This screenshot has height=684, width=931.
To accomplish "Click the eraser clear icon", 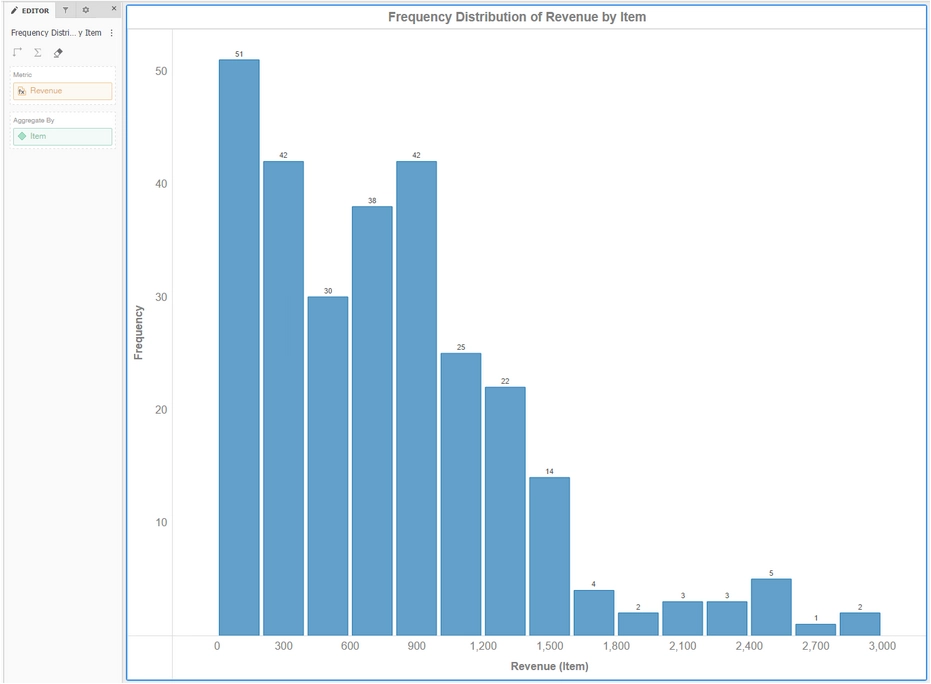I will pos(58,53).
